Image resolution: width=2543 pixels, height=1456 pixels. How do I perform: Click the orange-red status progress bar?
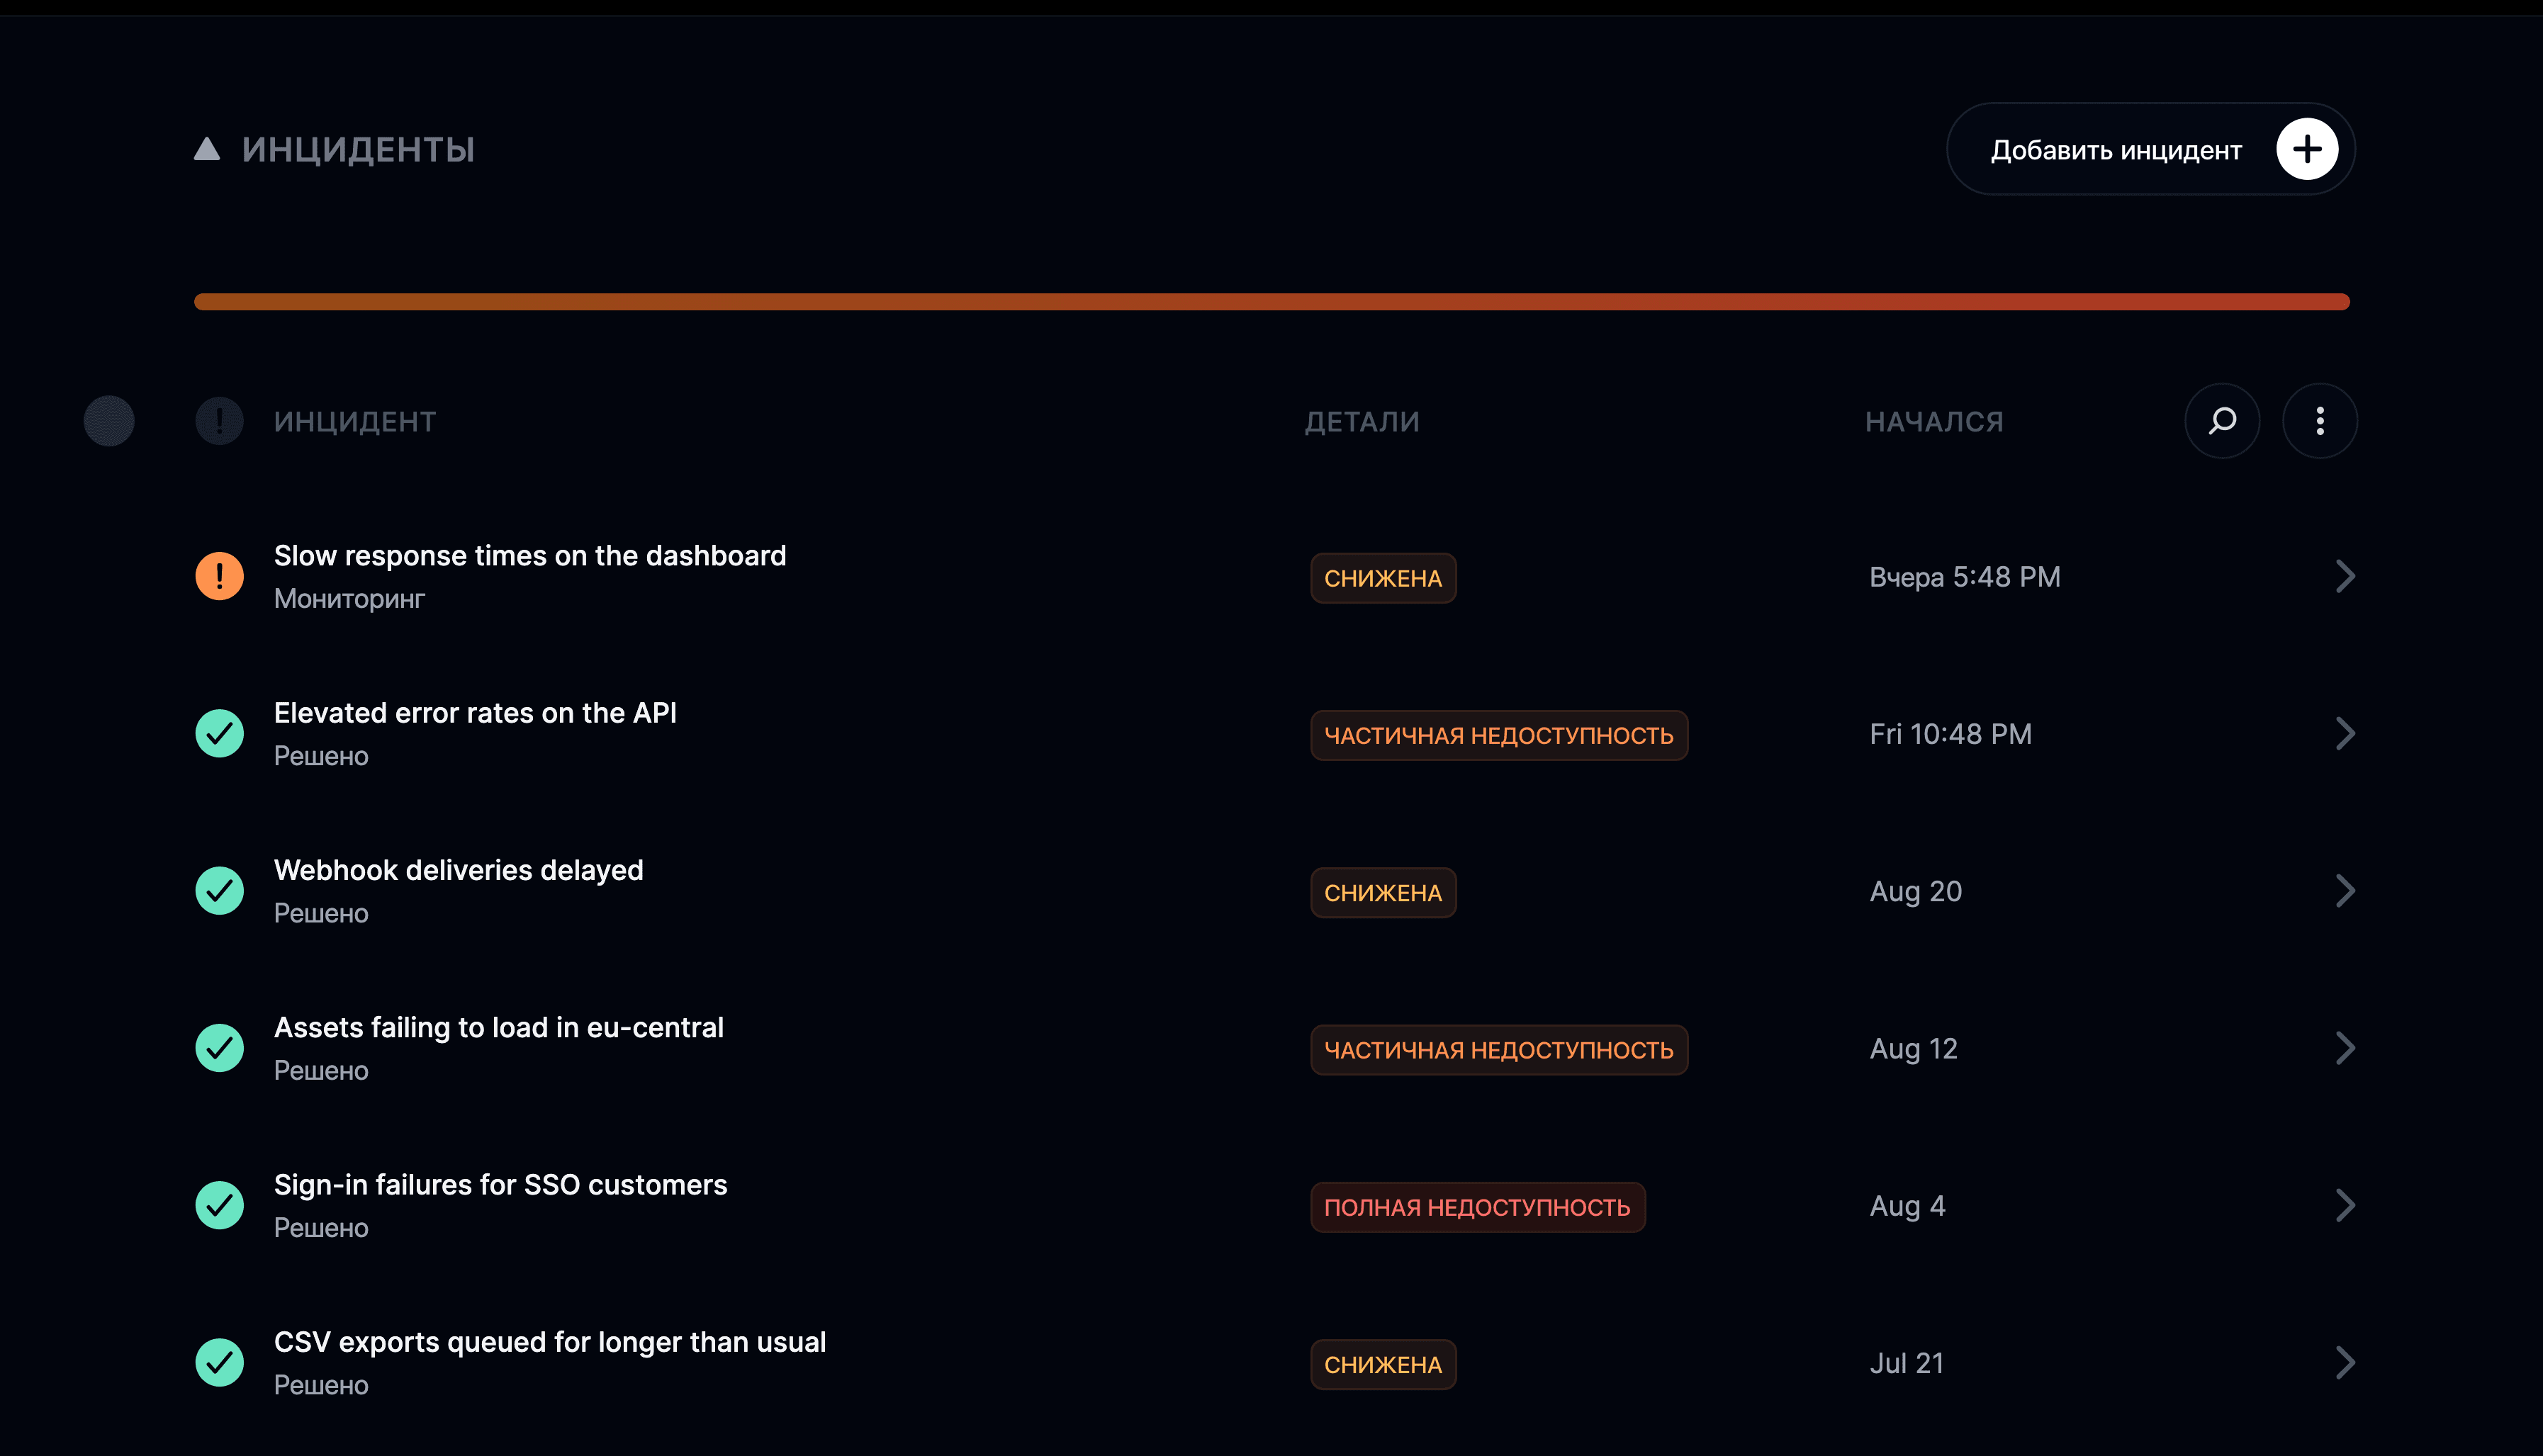pos(1271,302)
